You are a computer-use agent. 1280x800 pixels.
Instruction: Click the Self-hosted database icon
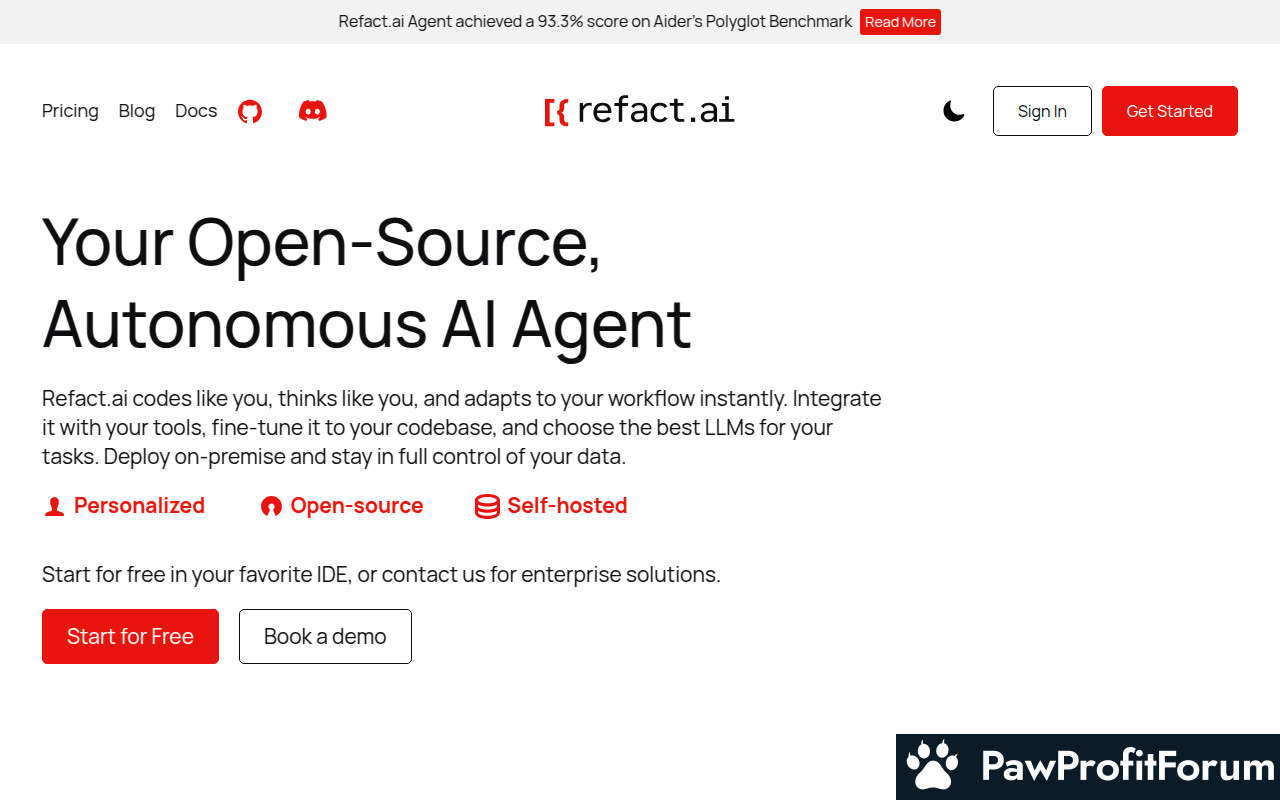pyautogui.click(x=487, y=507)
